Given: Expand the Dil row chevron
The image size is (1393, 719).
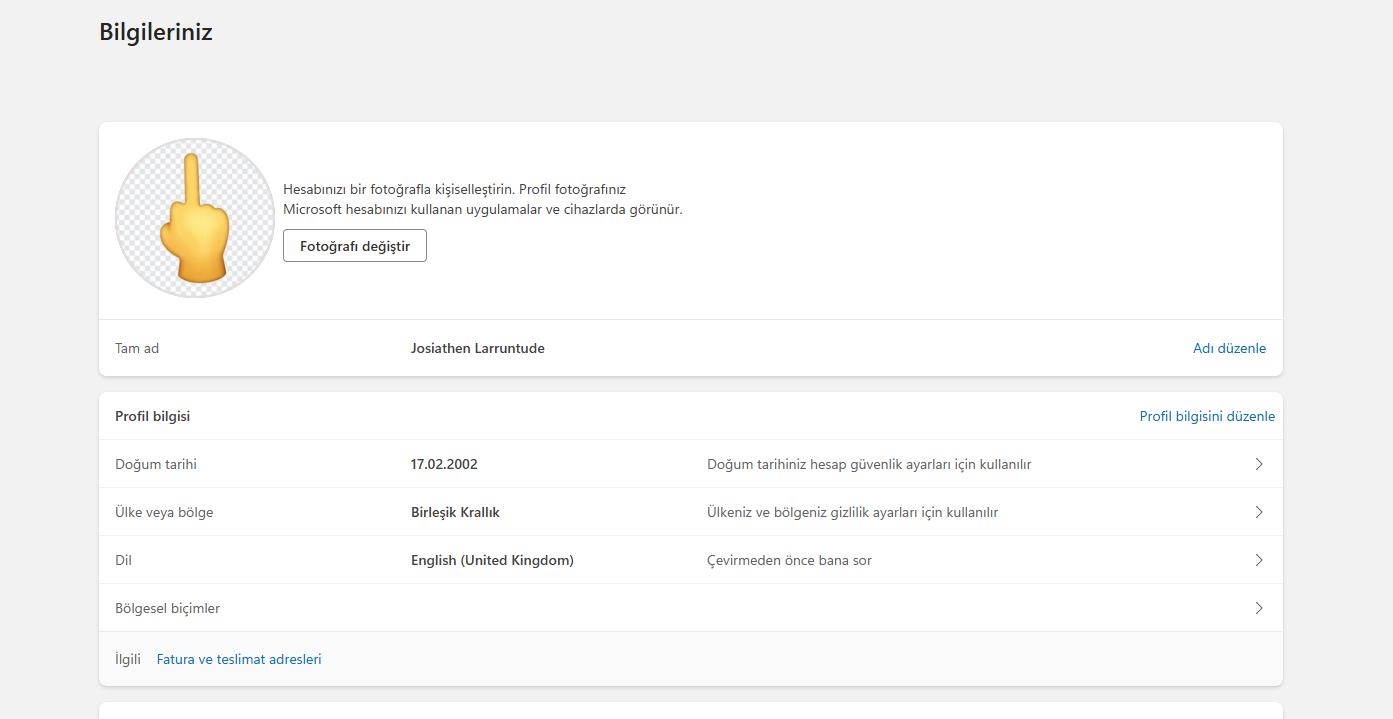Looking at the screenshot, I should (x=1259, y=560).
